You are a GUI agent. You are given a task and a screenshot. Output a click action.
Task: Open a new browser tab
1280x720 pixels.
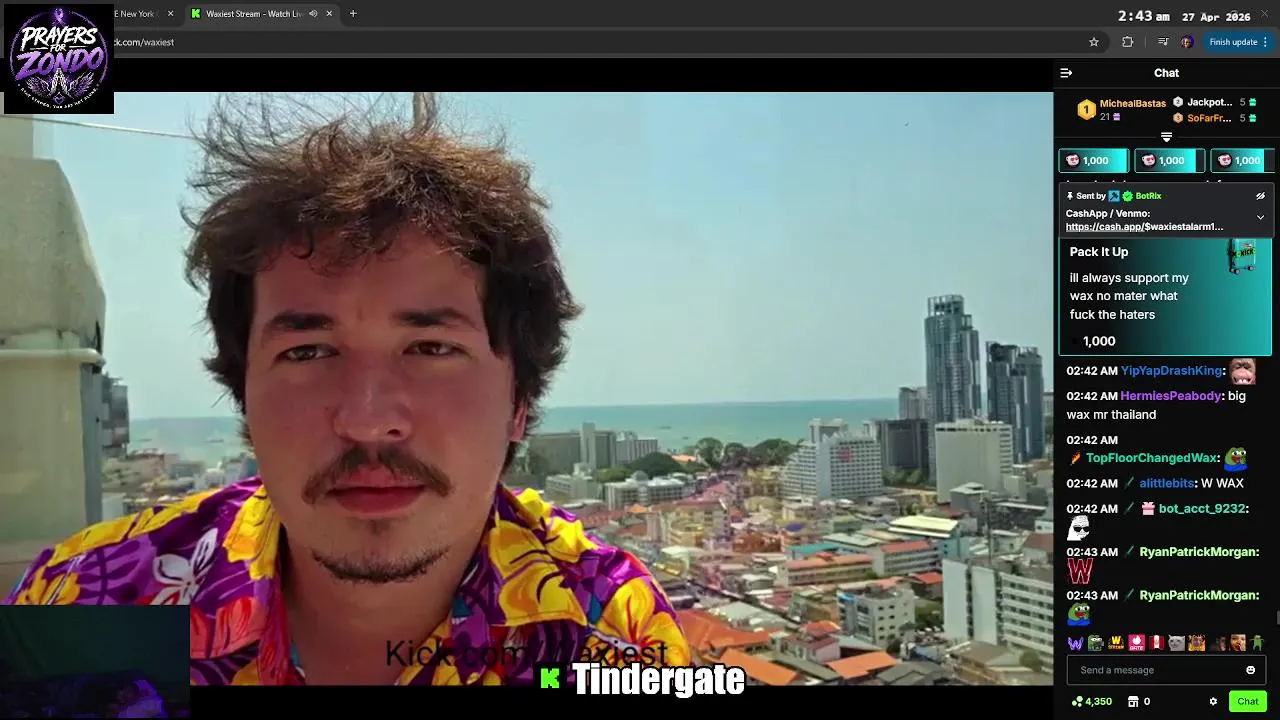coord(353,14)
